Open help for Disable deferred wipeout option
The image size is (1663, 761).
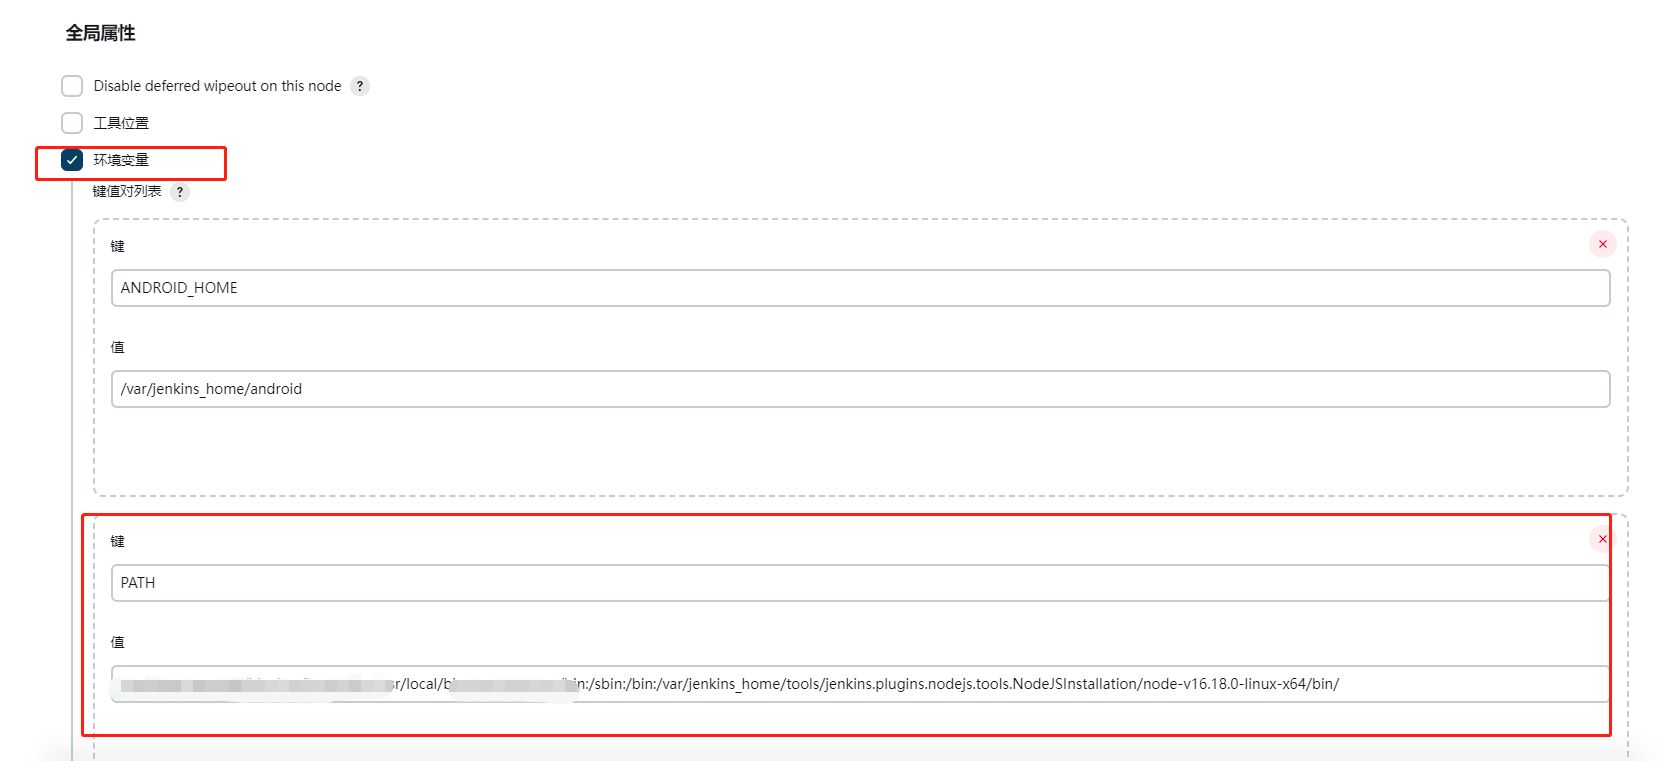tap(360, 86)
